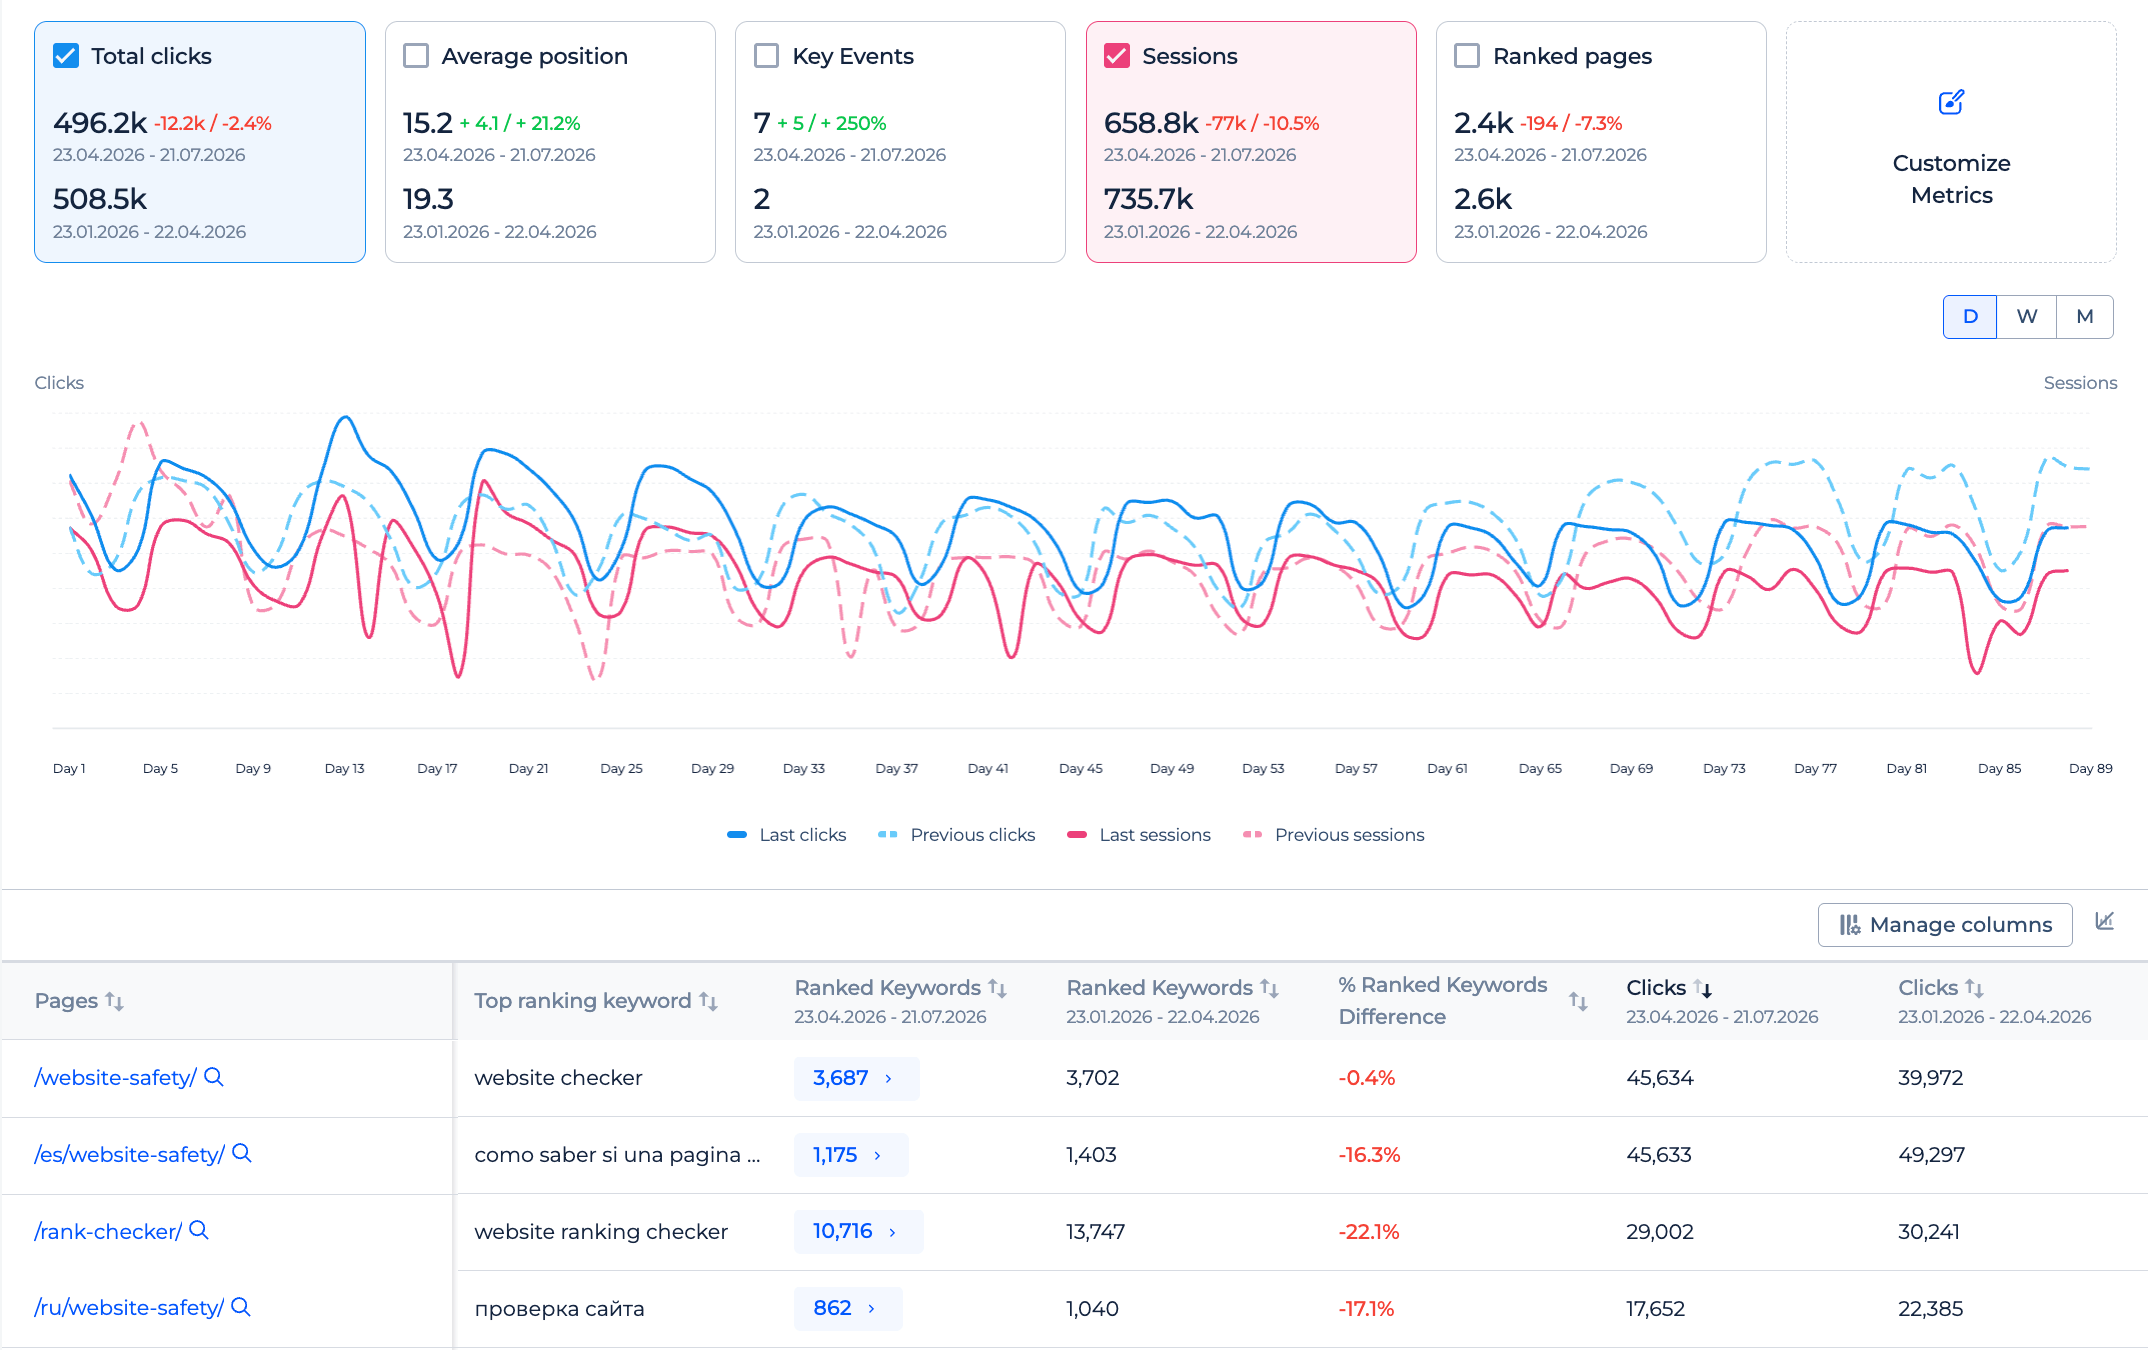Toggle Last clicks legend series

[x=787, y=835]
